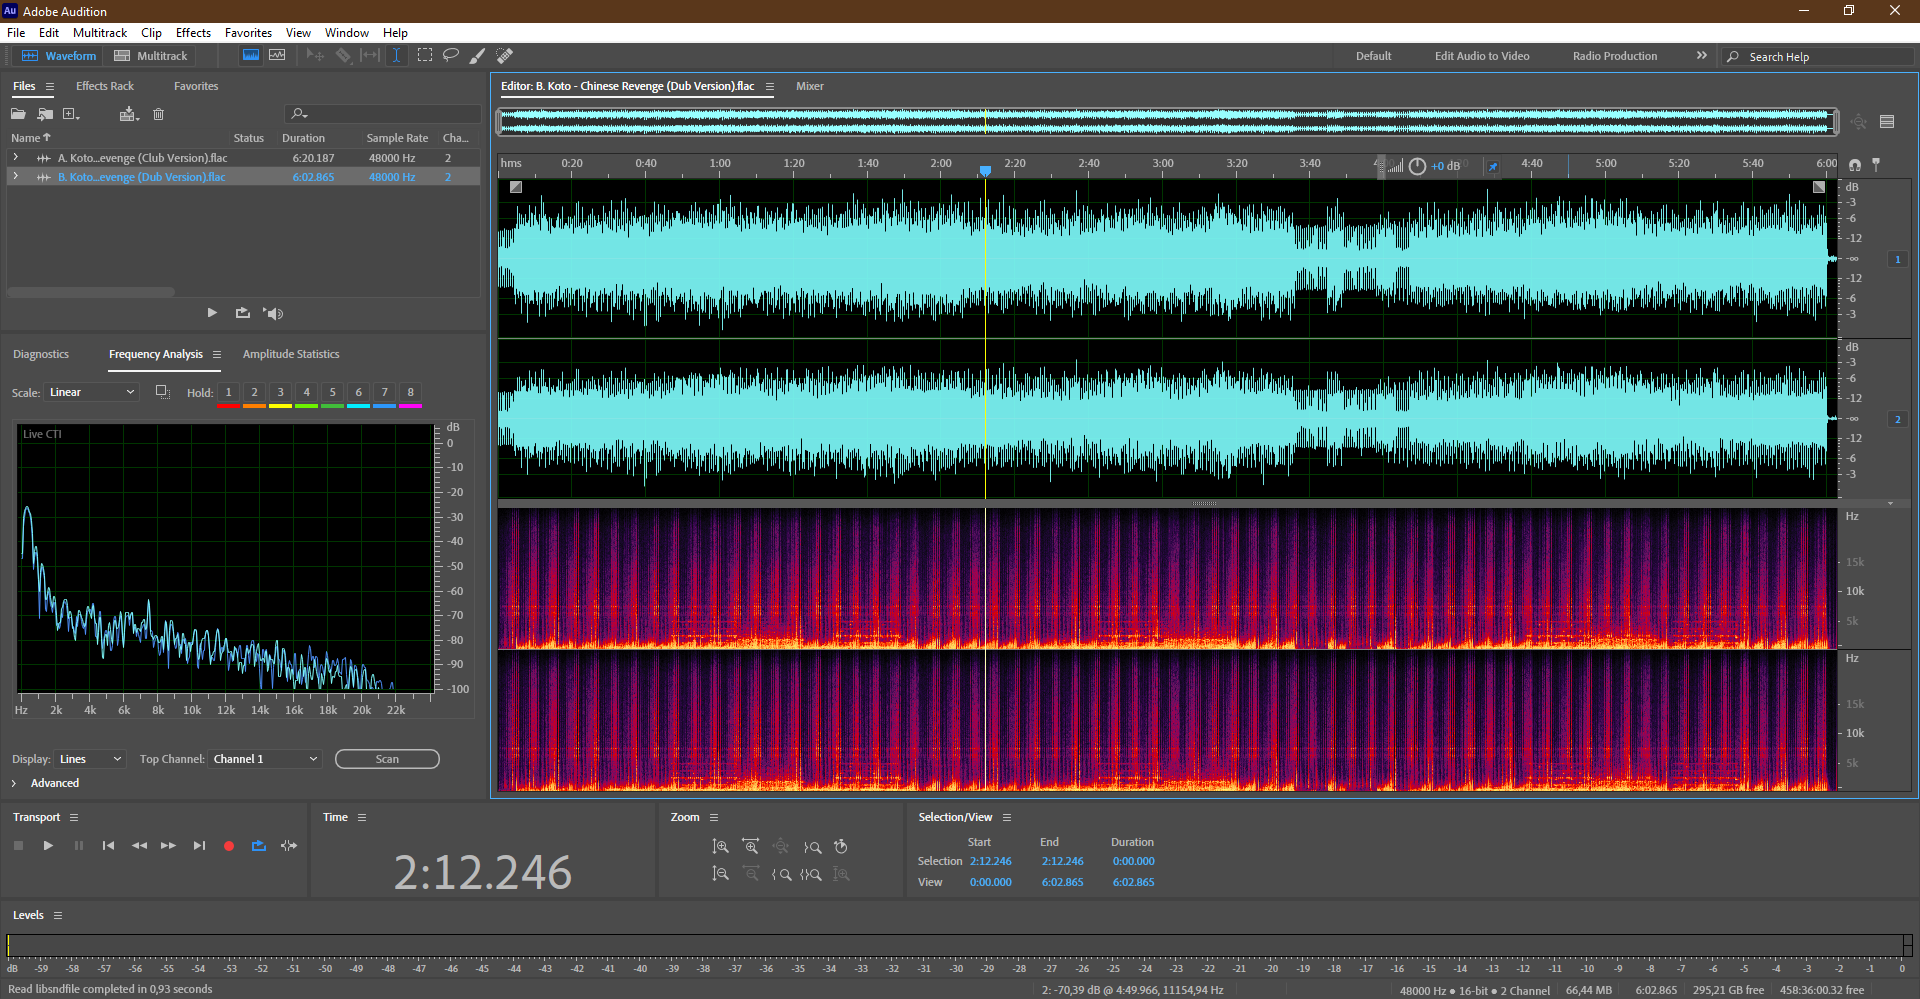Select the Default workspace
The width and height of the screenshot is (1920, 999).
pyautogui.click(x=1373, y=56)
